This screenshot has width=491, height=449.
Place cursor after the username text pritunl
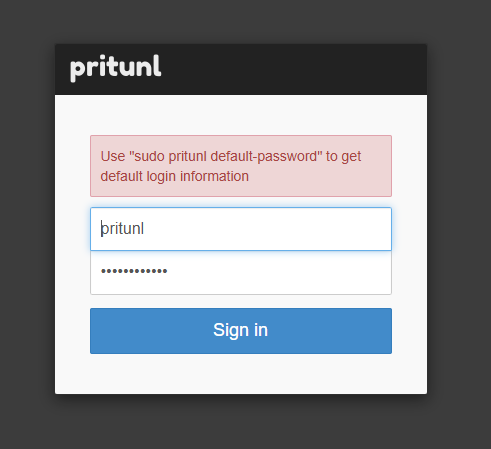point(144,229)
